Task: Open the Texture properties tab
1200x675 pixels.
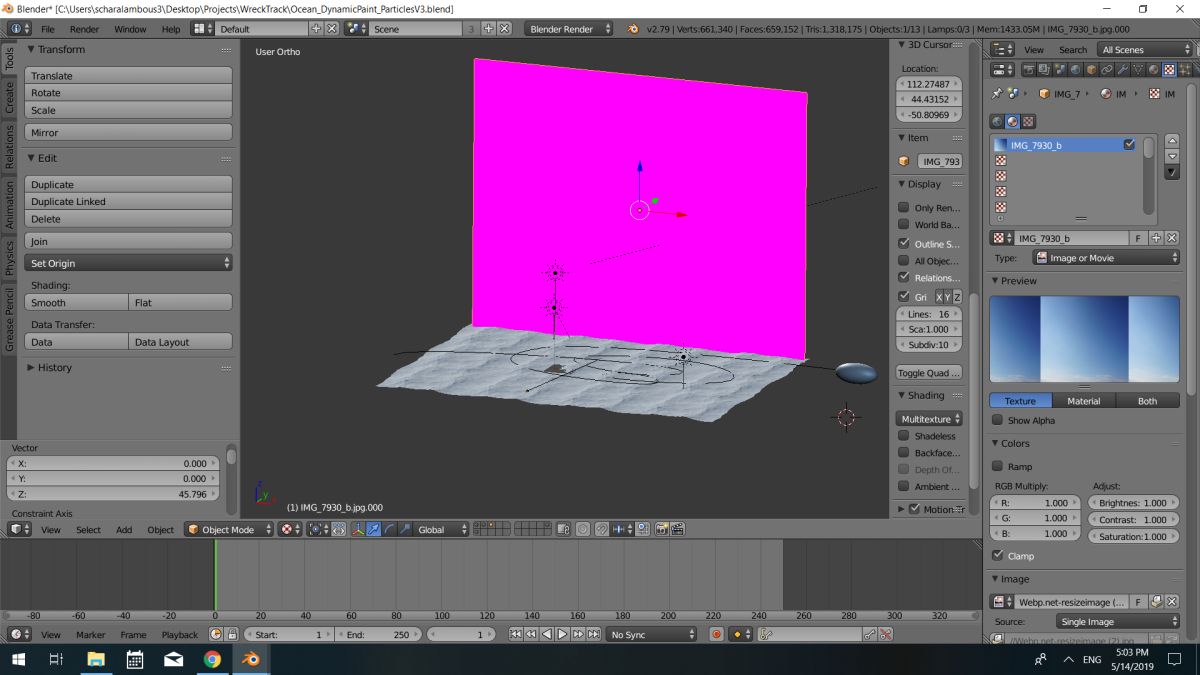Action: click(x=1169, y=69)
